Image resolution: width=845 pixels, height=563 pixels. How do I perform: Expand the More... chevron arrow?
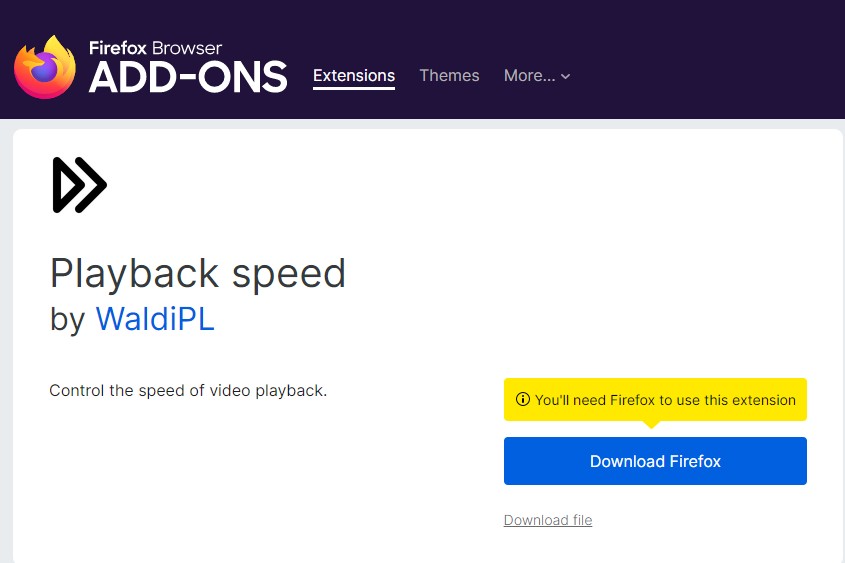[x=566, y=77]
